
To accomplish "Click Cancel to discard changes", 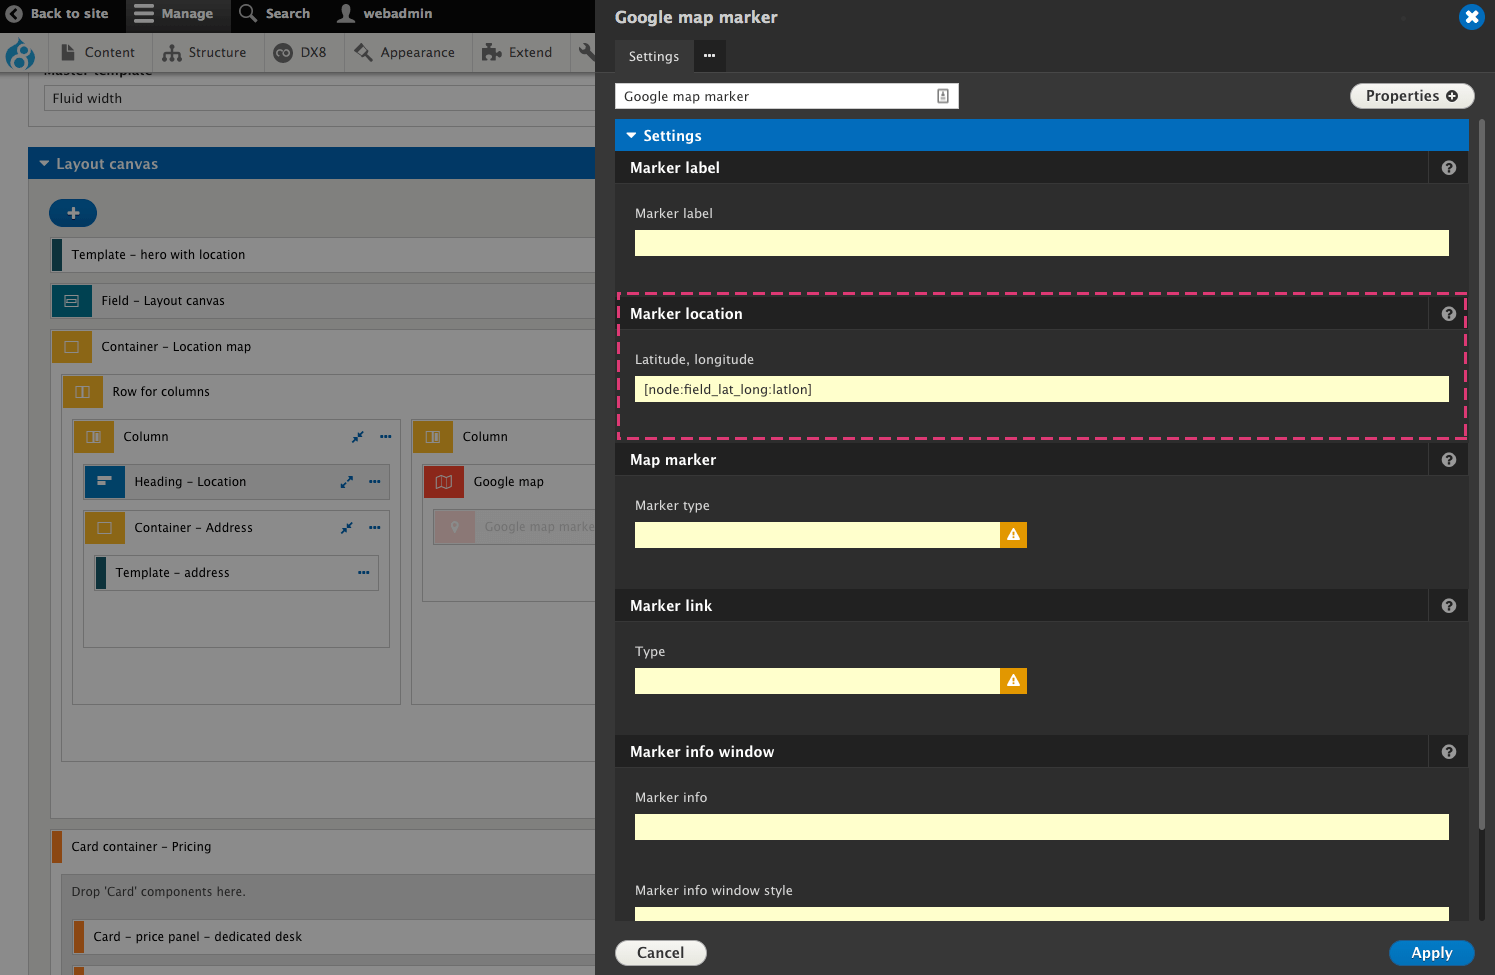I will click(x=660, y=953).
